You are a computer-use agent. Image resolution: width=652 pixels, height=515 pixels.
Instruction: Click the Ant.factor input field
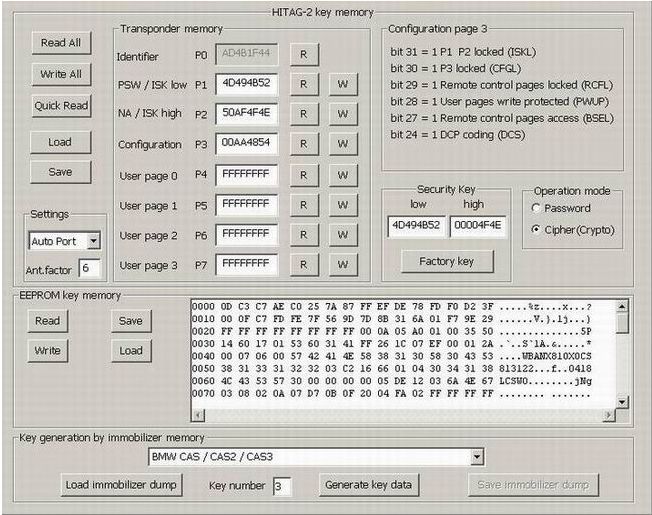pyautogui.click(x=89, y=268)
